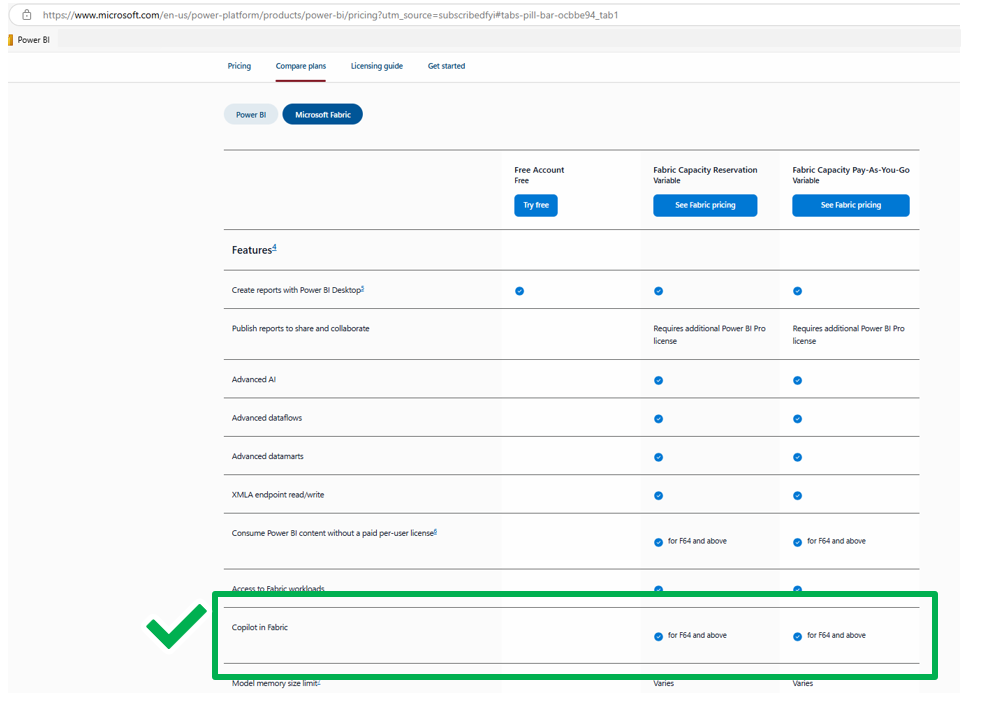Click Capacity Reservation checkmark for Copilot in Fabric

point(659,637)
